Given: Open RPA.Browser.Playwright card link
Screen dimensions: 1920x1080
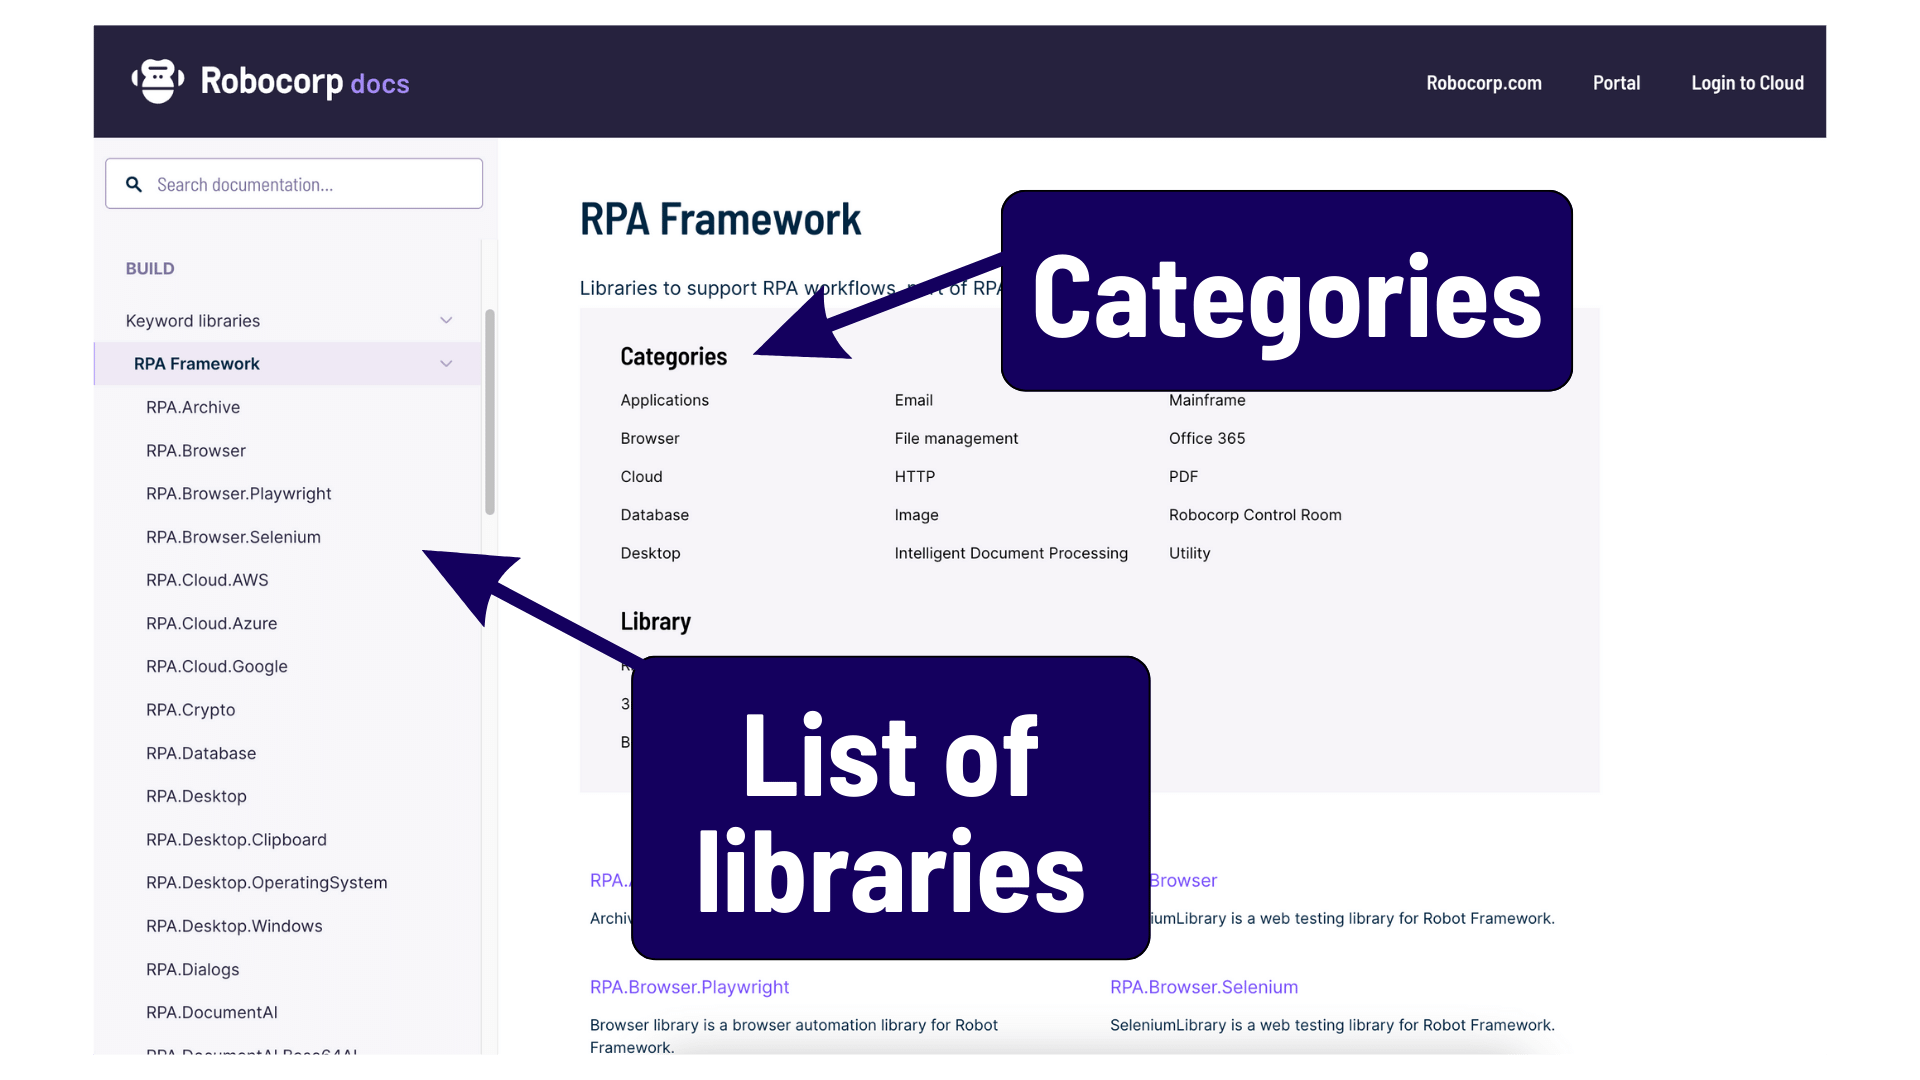Looking at the screenshot, I should click(x=690, y=987).
